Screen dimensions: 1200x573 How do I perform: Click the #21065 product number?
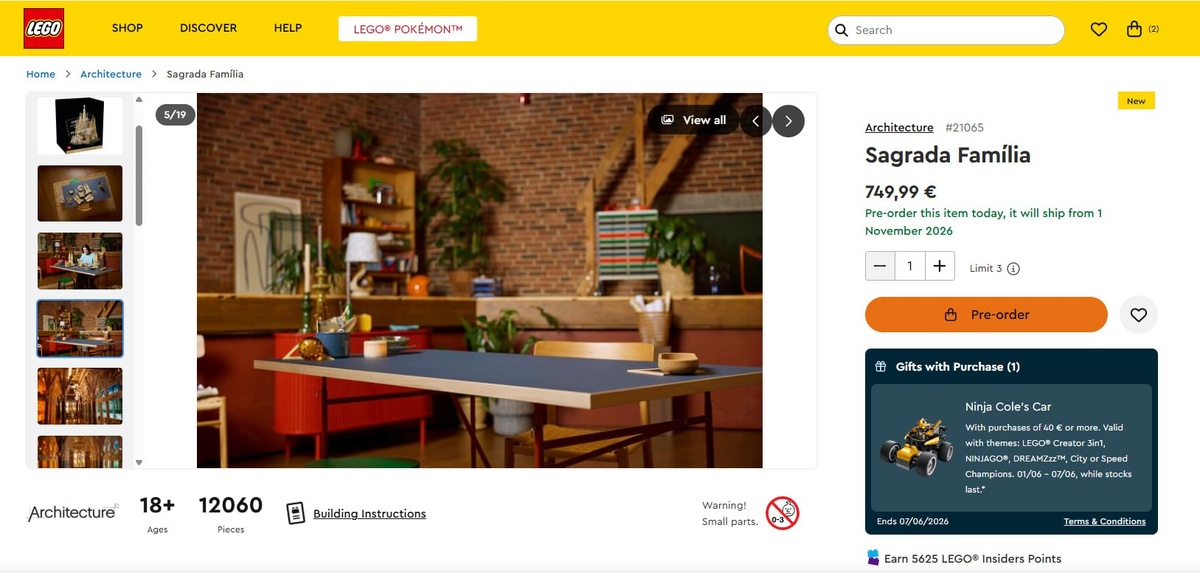pos(964,127)
